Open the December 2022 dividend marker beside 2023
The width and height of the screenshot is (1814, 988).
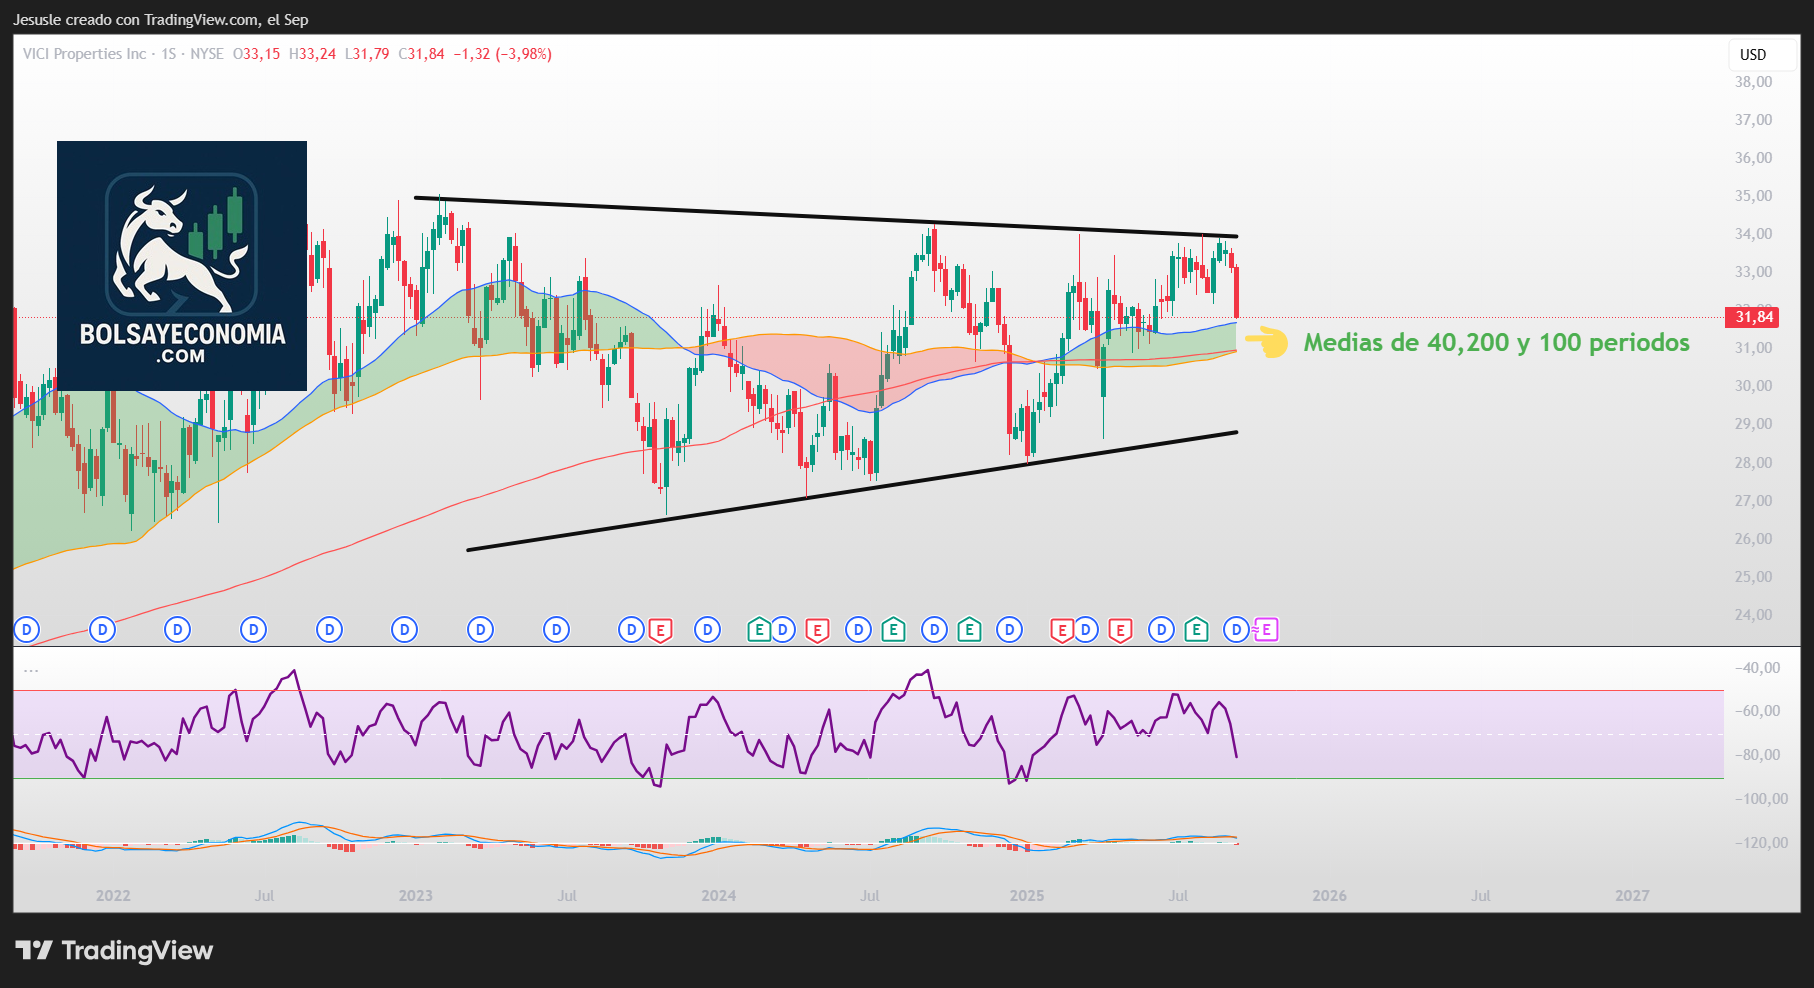pyautogui.click(x=404, y=630)
